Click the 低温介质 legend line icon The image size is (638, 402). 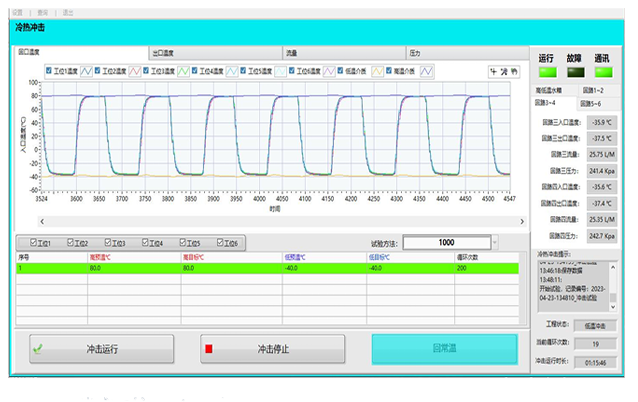(377, 71)
